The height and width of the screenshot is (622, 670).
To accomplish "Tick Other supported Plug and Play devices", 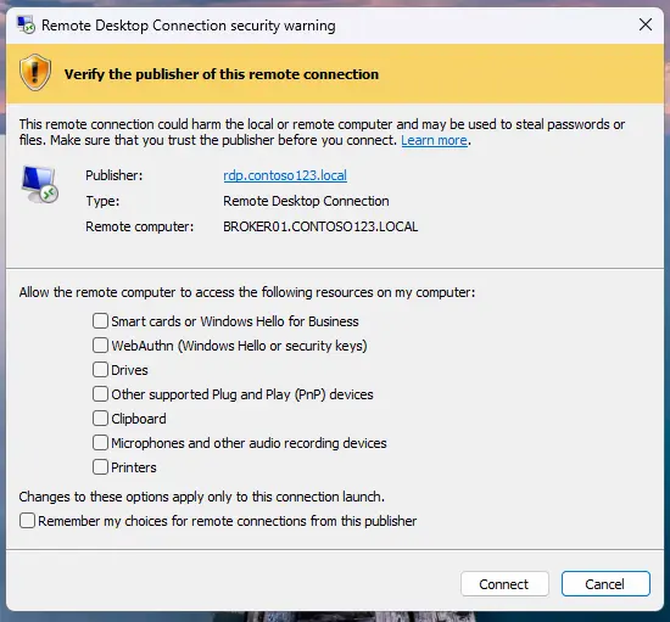I will 100,394.
